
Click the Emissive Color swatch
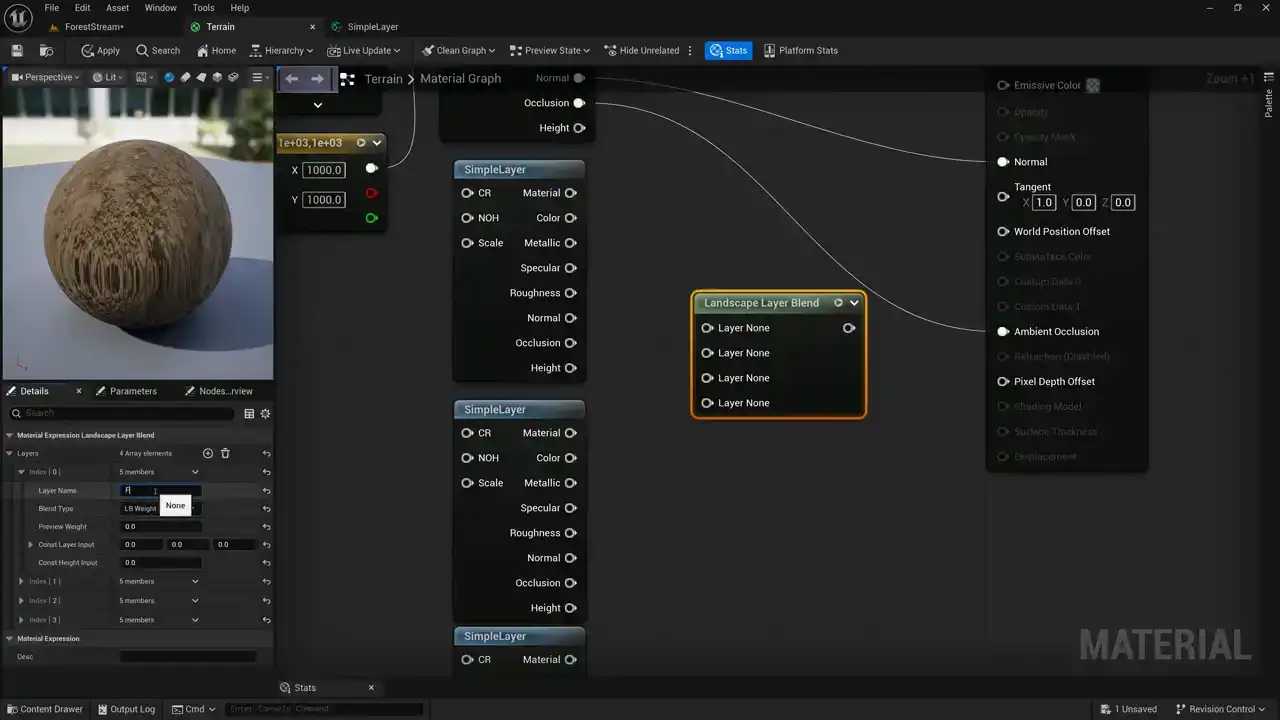1093,86
